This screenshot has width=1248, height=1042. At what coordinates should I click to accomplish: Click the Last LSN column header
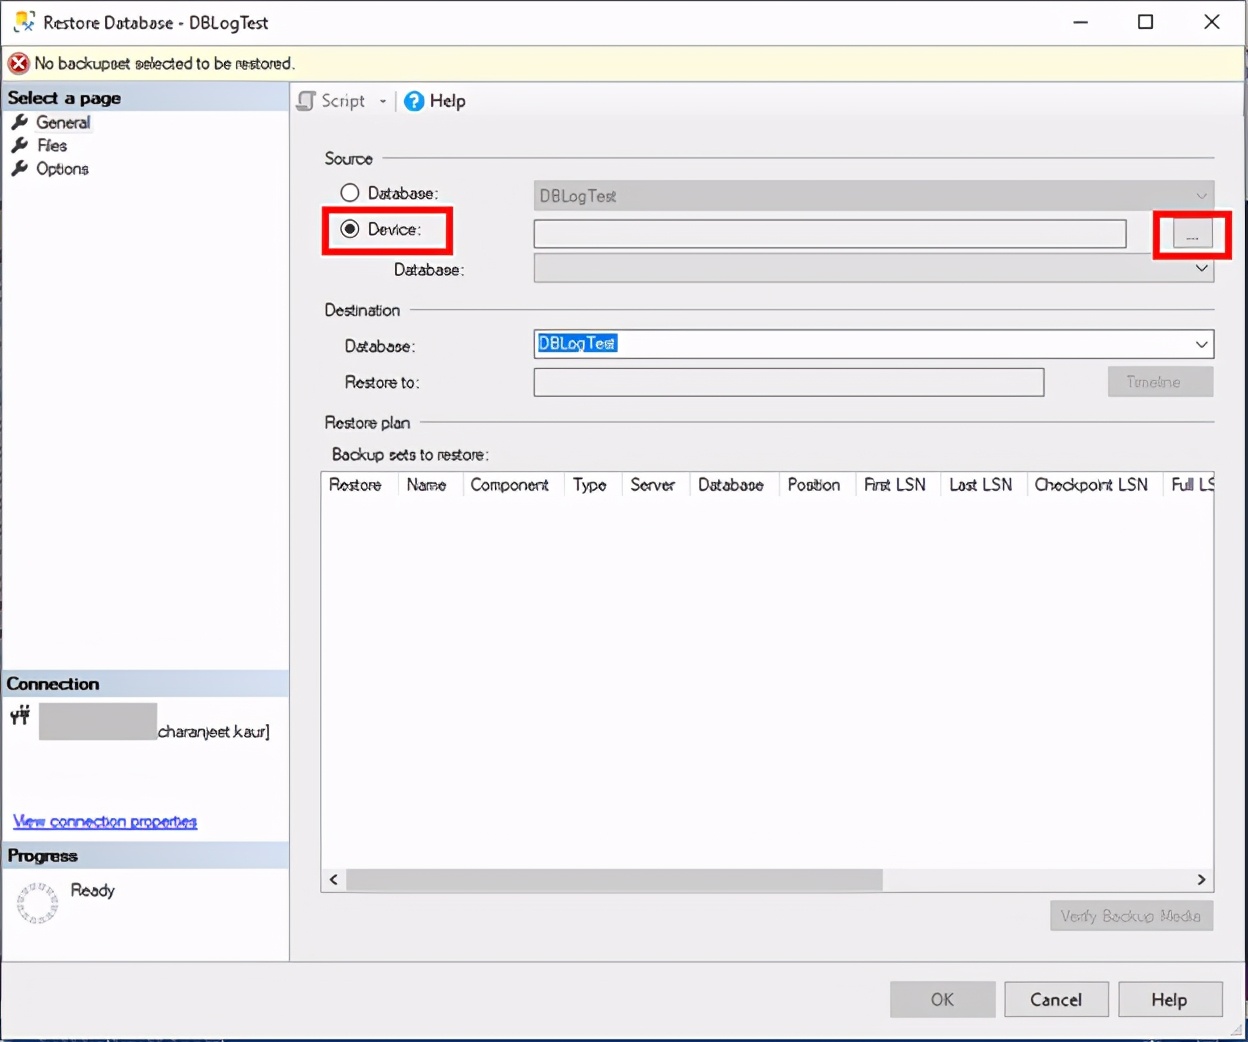[983, 485]
